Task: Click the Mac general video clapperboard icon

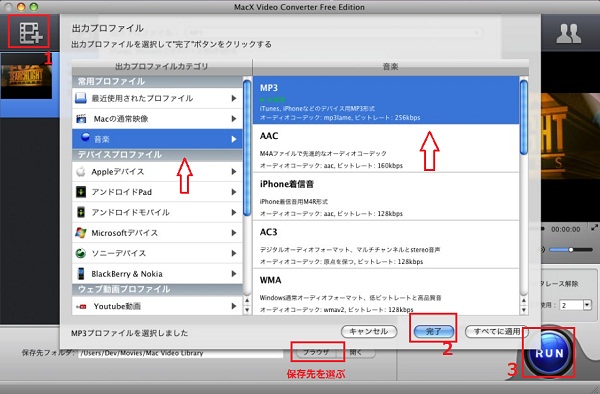Action: pos(81,119)
